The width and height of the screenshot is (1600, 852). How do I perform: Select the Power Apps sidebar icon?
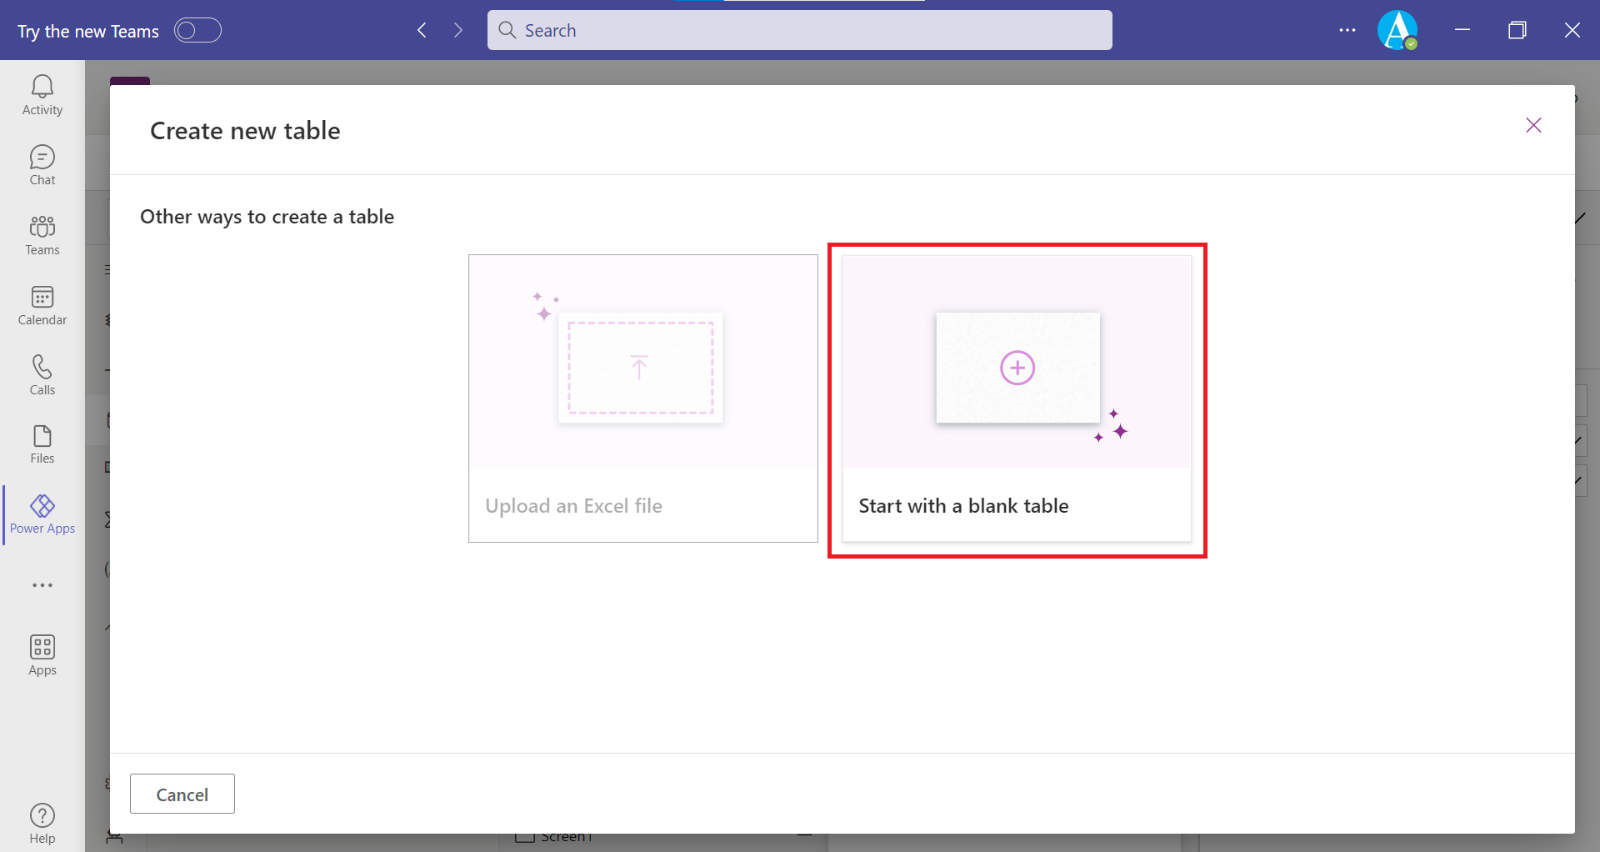pos(42,514)
